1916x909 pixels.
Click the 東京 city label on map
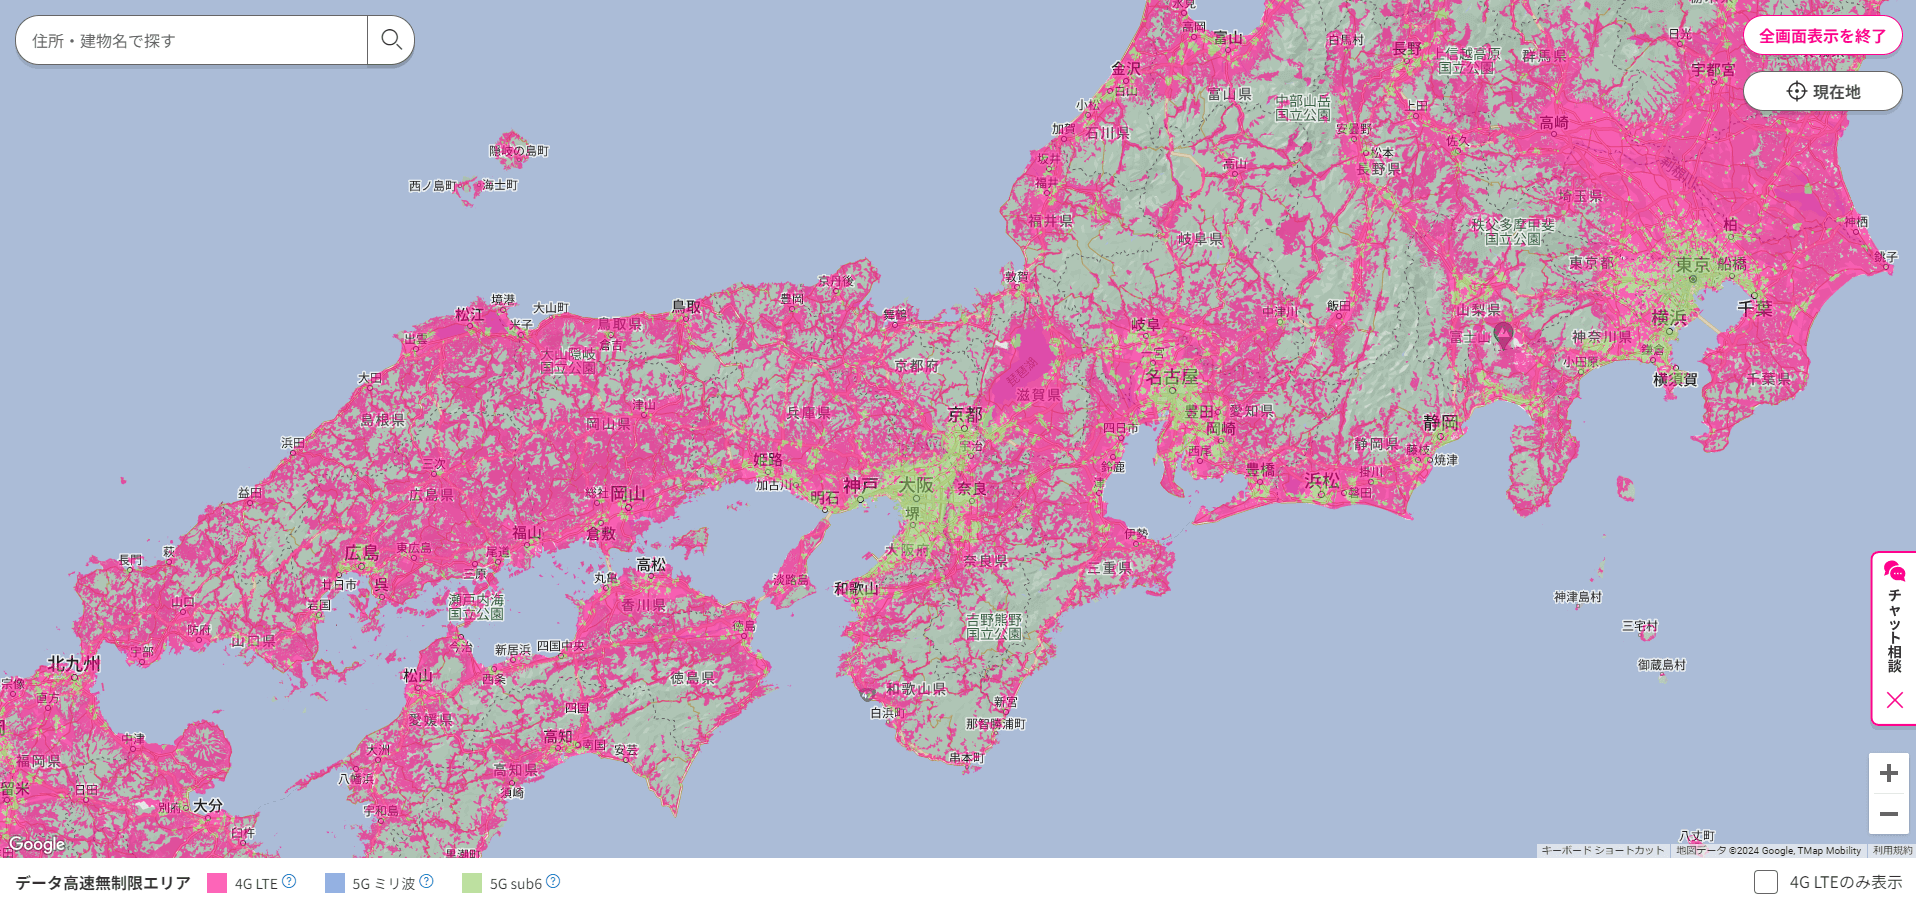point(1693,264)
